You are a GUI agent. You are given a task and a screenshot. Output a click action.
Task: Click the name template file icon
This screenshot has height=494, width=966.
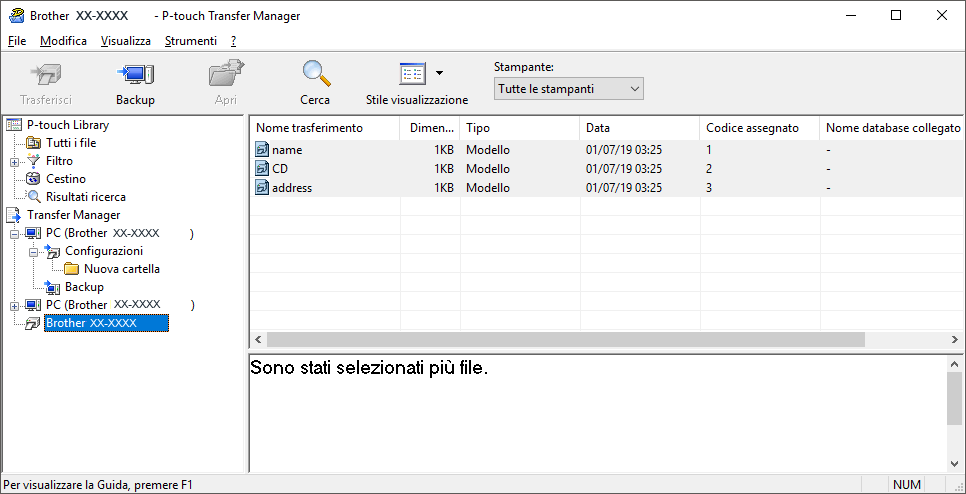pyautogui.click(x=262, y=150)
